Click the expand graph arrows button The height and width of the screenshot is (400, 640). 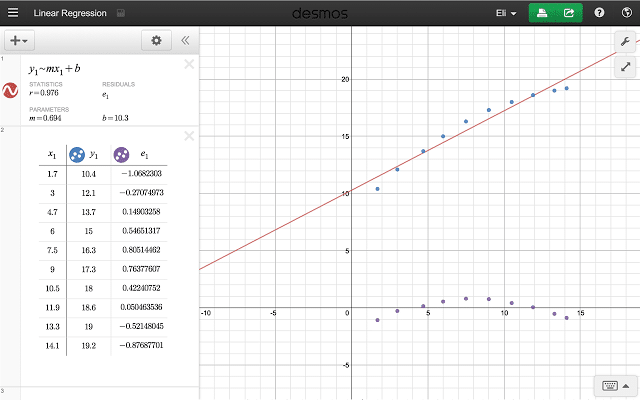click(625, 67)
